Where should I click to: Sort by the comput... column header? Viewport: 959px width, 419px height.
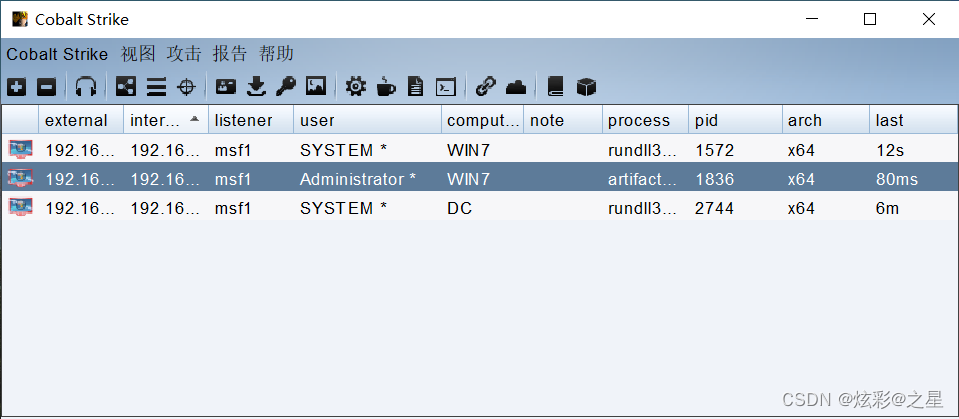pos(483,120)
